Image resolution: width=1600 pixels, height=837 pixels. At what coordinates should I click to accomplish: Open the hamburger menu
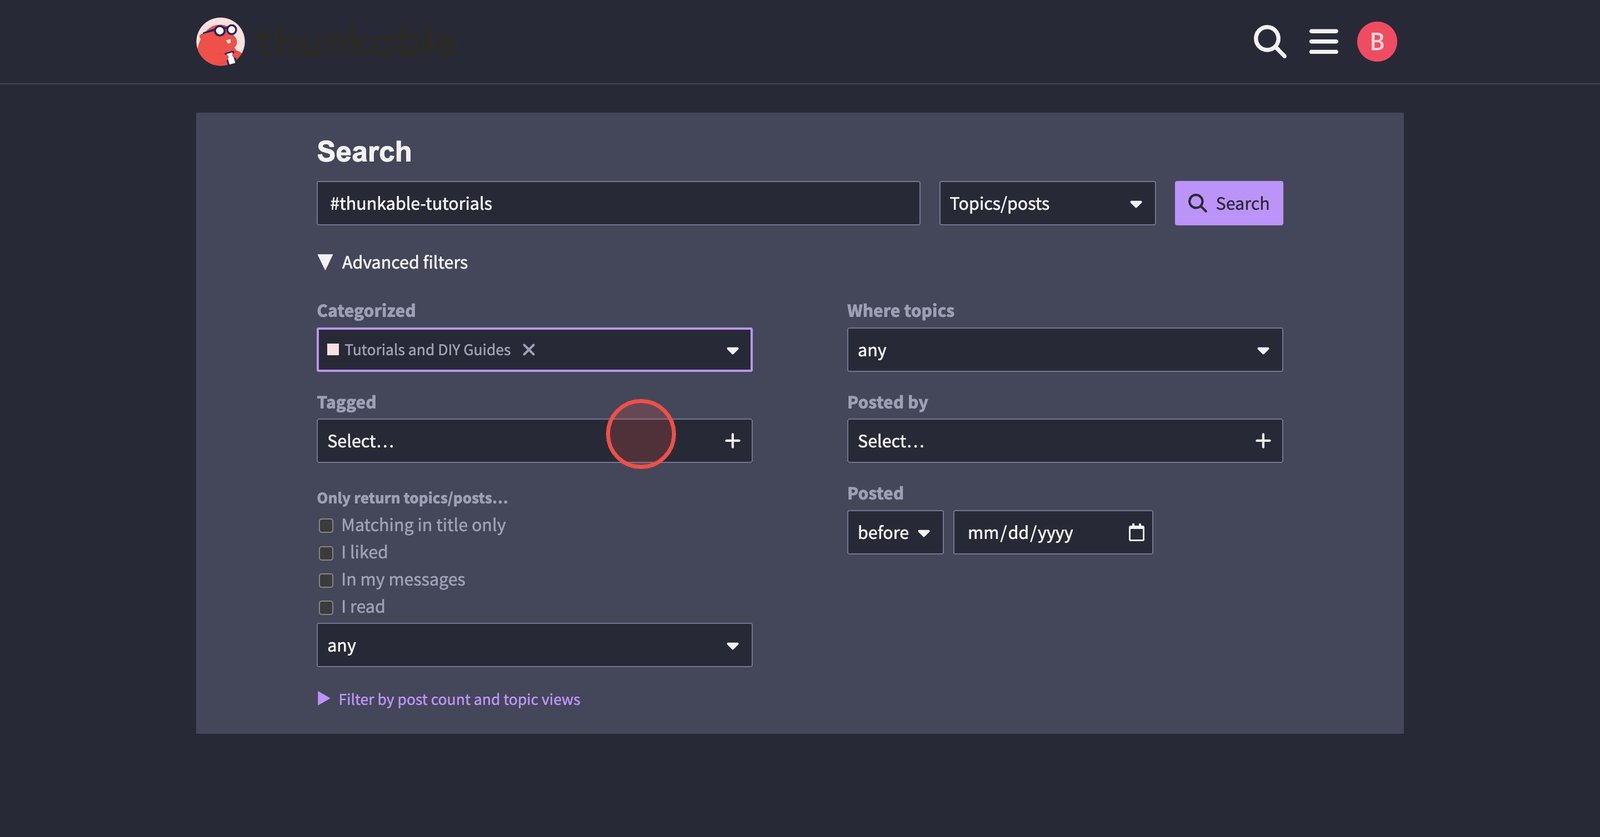tap(1323, 42)
